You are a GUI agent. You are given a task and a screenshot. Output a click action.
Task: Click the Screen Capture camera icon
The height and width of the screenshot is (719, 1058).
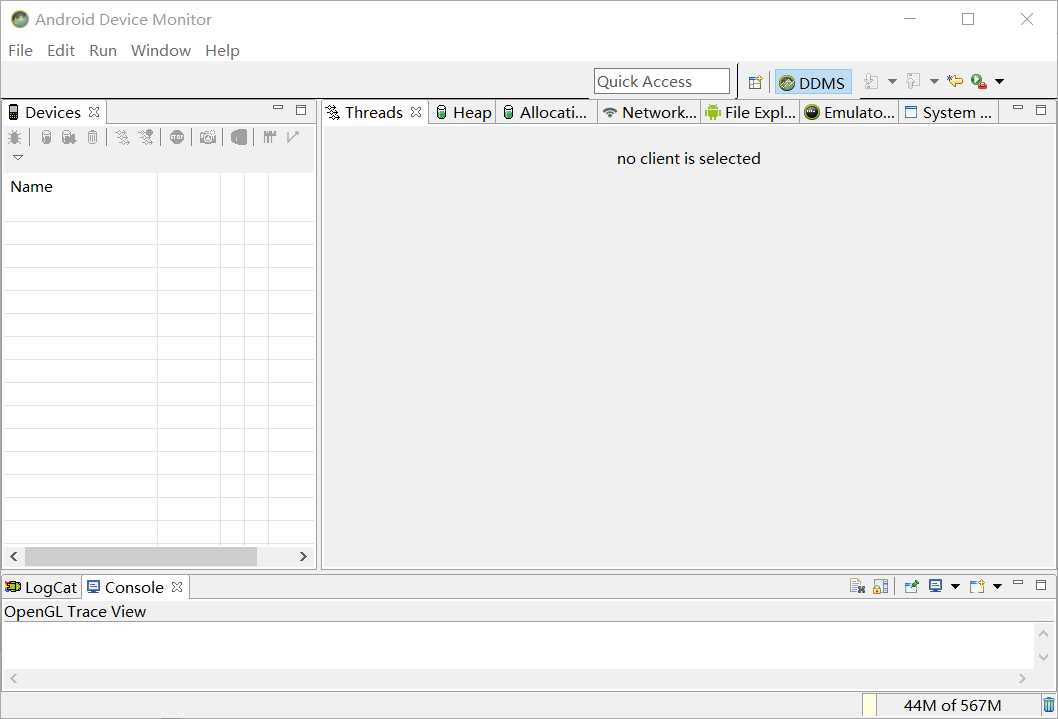coord(208,138)
